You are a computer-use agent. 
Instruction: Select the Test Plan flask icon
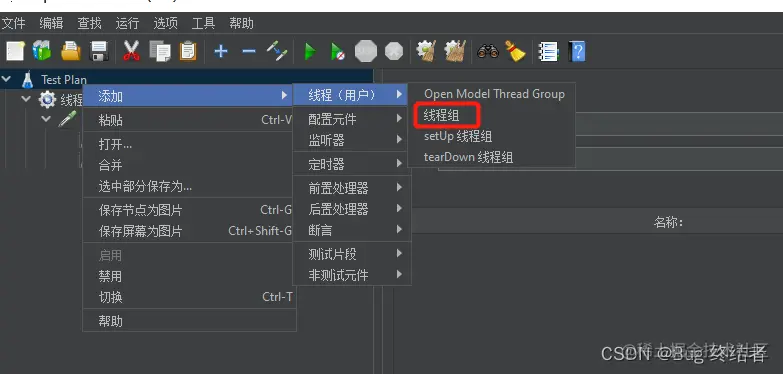(x=27, y=79)
